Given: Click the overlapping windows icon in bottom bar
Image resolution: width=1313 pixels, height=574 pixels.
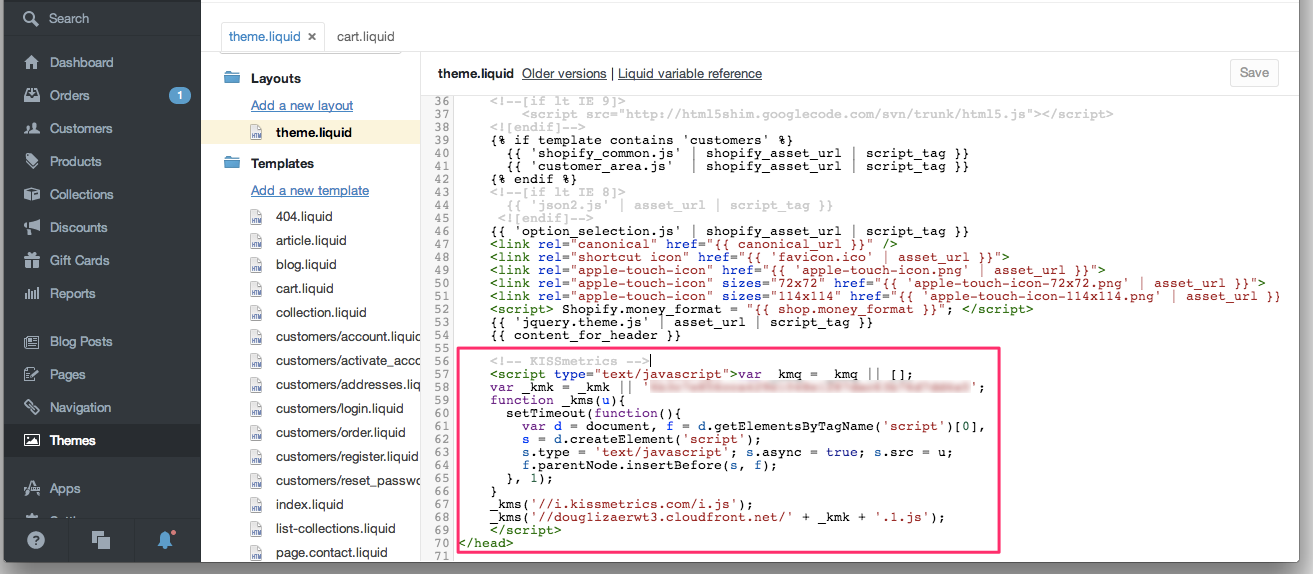Looking at the screenshot, I should pyautogui.click(x=100, y=540).
